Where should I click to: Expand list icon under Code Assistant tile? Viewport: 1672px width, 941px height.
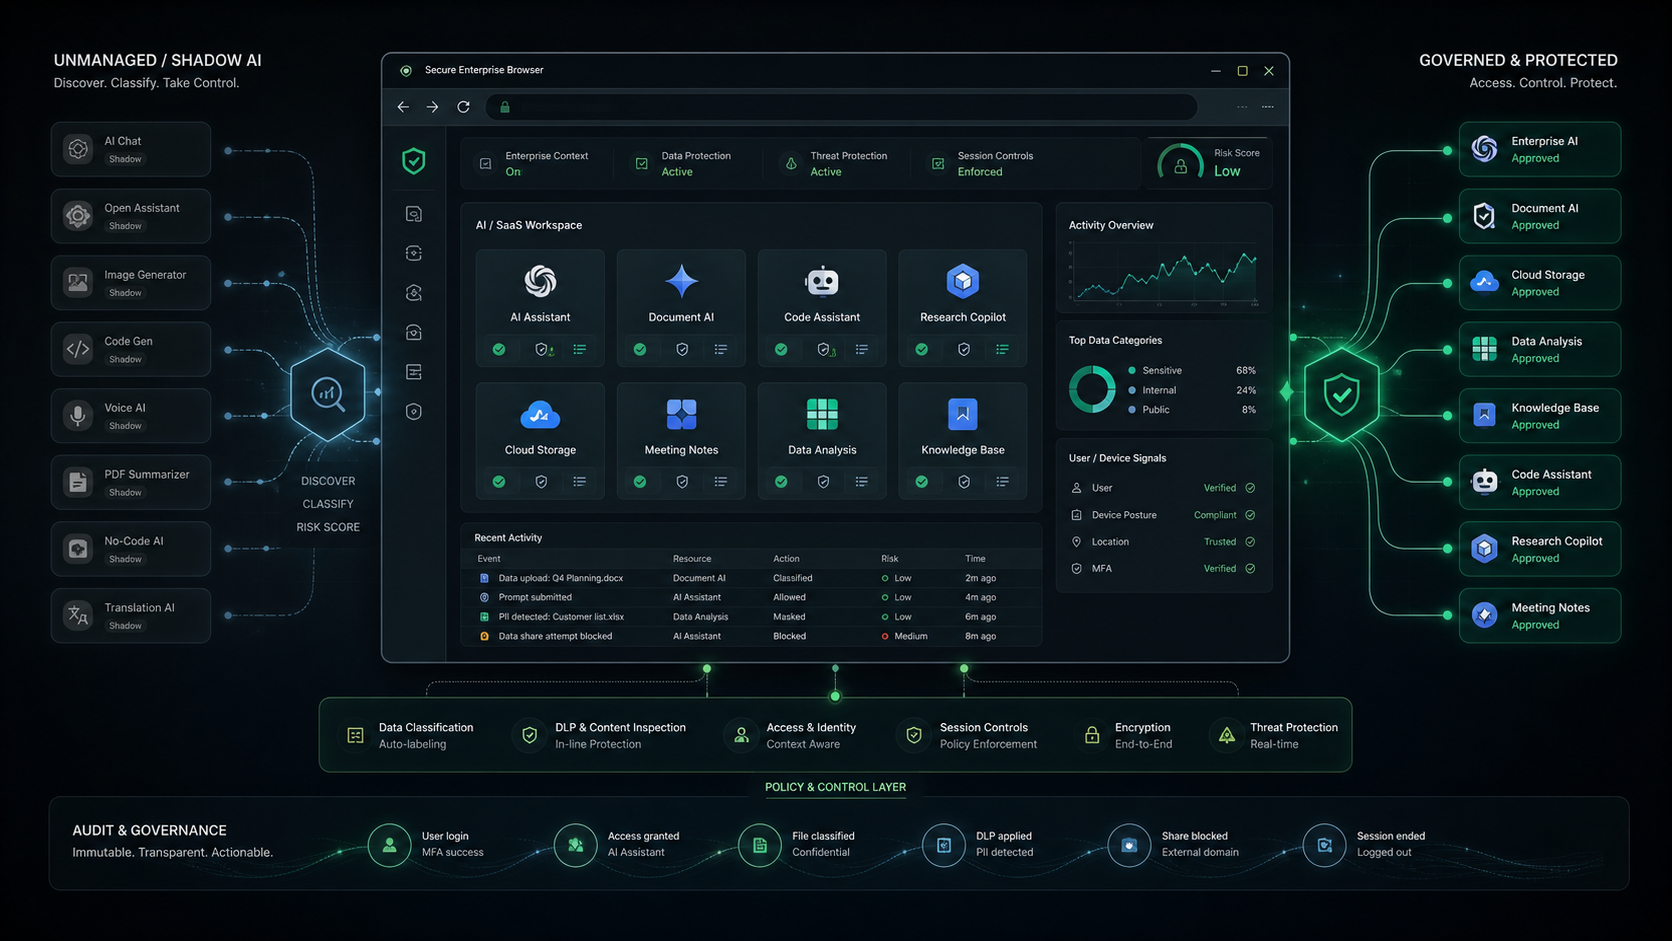pyautogui.click(x=862, y=349)
